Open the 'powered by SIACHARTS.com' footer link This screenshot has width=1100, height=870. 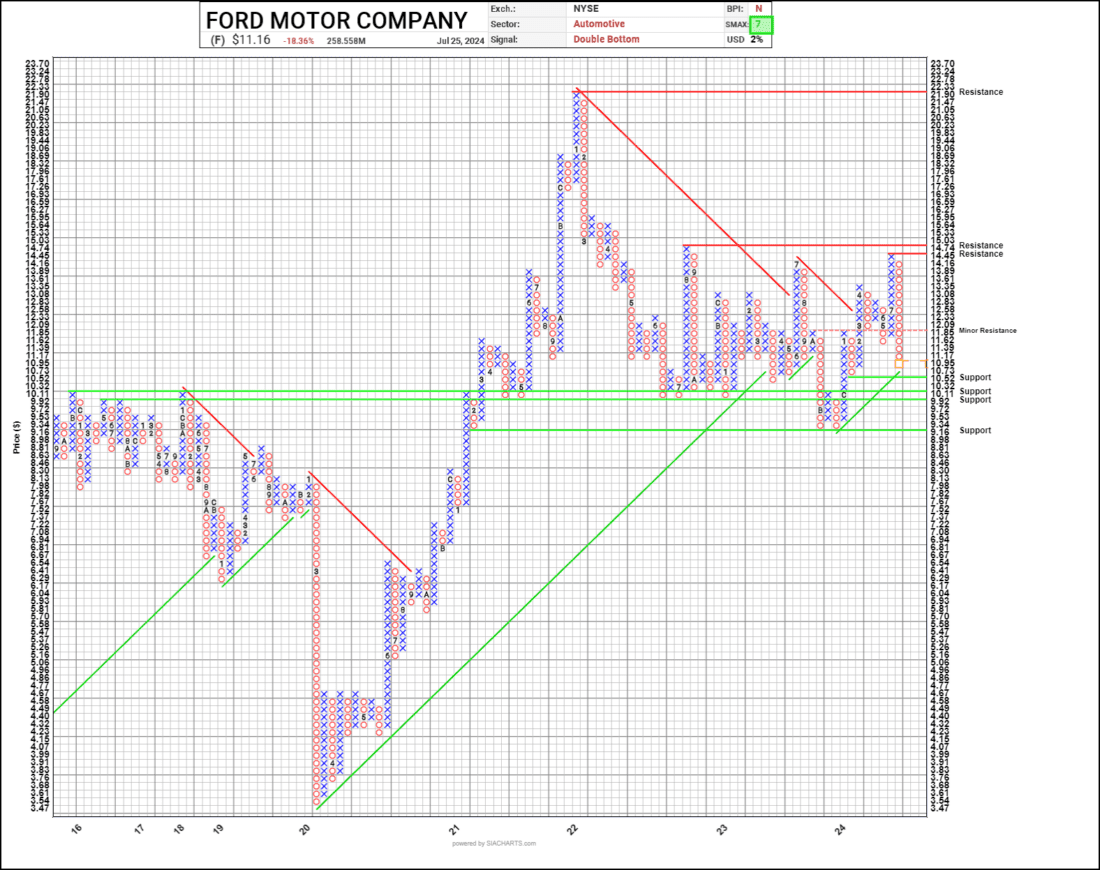coord(494,843)
